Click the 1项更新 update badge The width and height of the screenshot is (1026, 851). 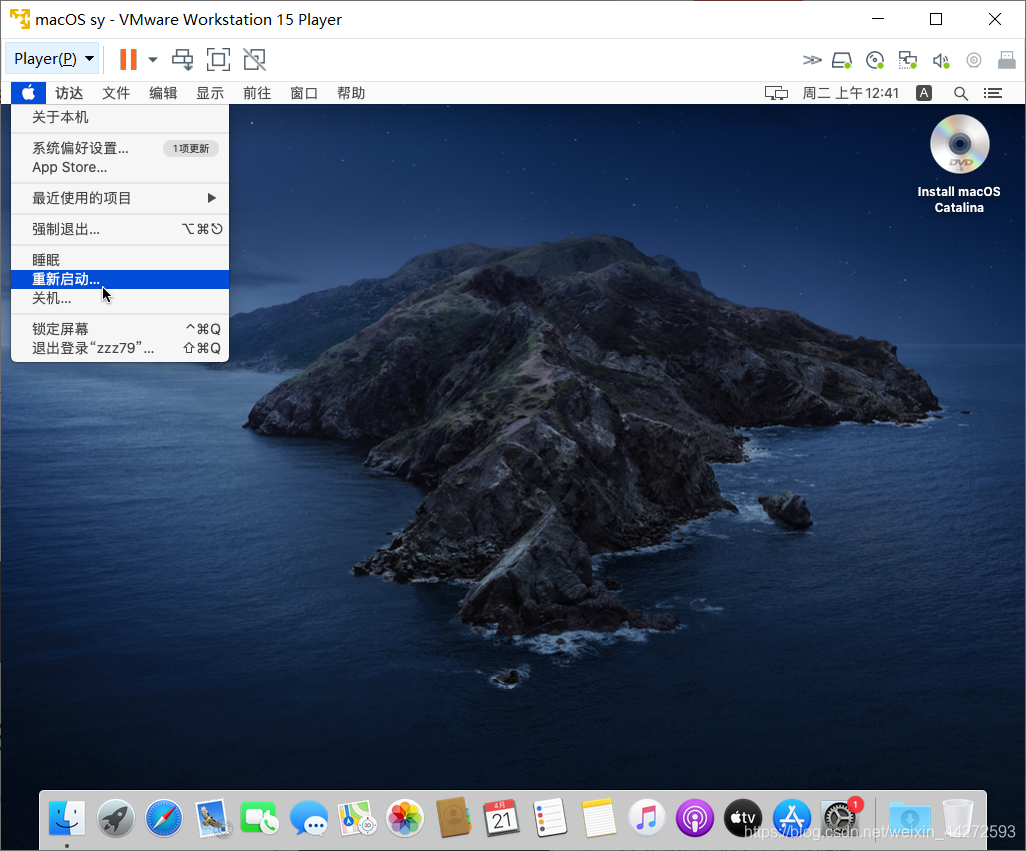[x=190, y=148]
